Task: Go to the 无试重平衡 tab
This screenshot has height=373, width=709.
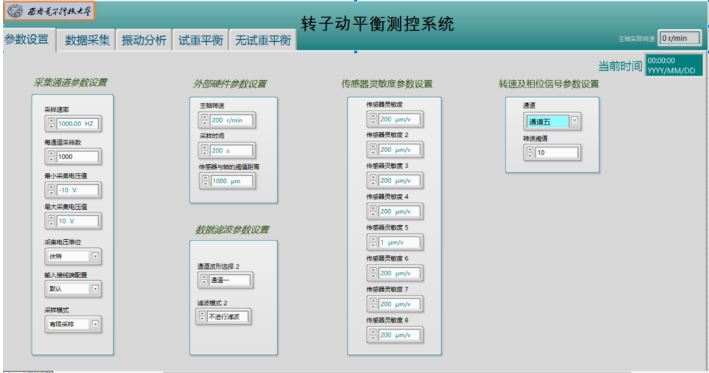Action: [x=263, y=40]
